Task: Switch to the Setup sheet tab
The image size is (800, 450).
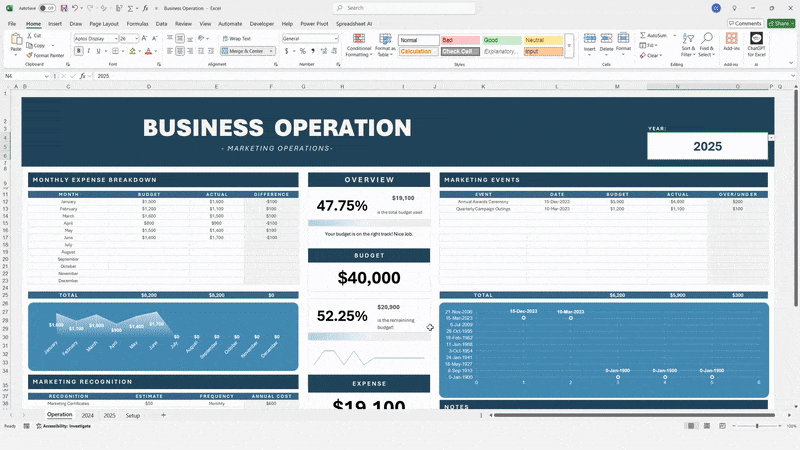Action: pos(132,414)
